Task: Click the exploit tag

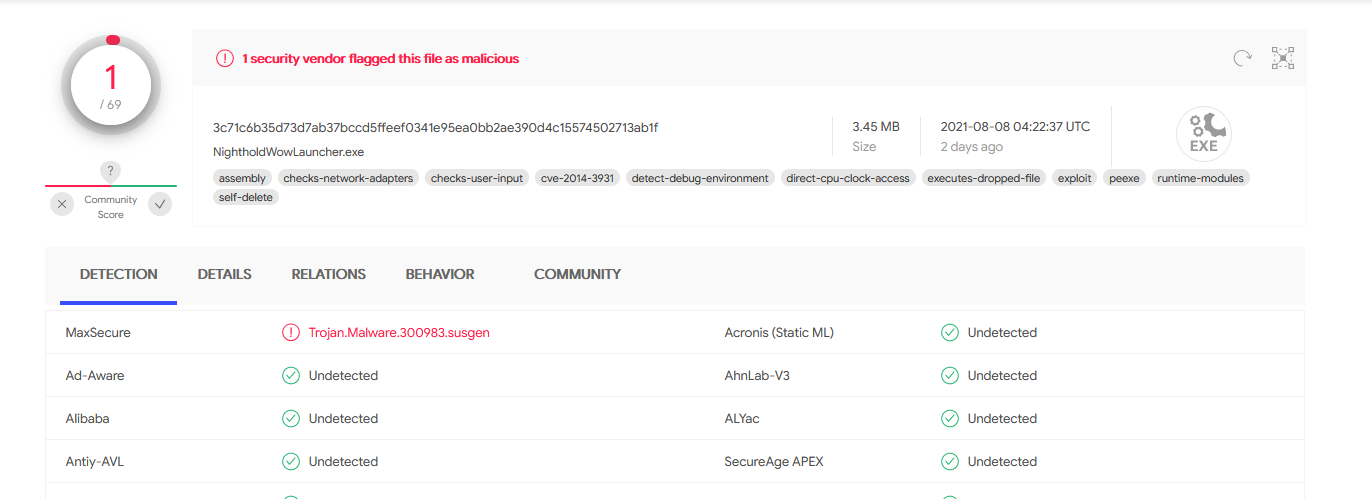Action: tap(1075, 178)
